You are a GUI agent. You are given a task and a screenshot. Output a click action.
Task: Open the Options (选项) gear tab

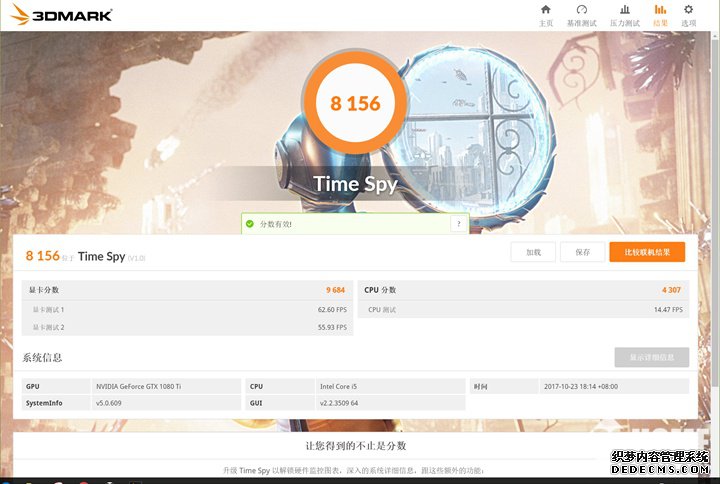point(688,16)
